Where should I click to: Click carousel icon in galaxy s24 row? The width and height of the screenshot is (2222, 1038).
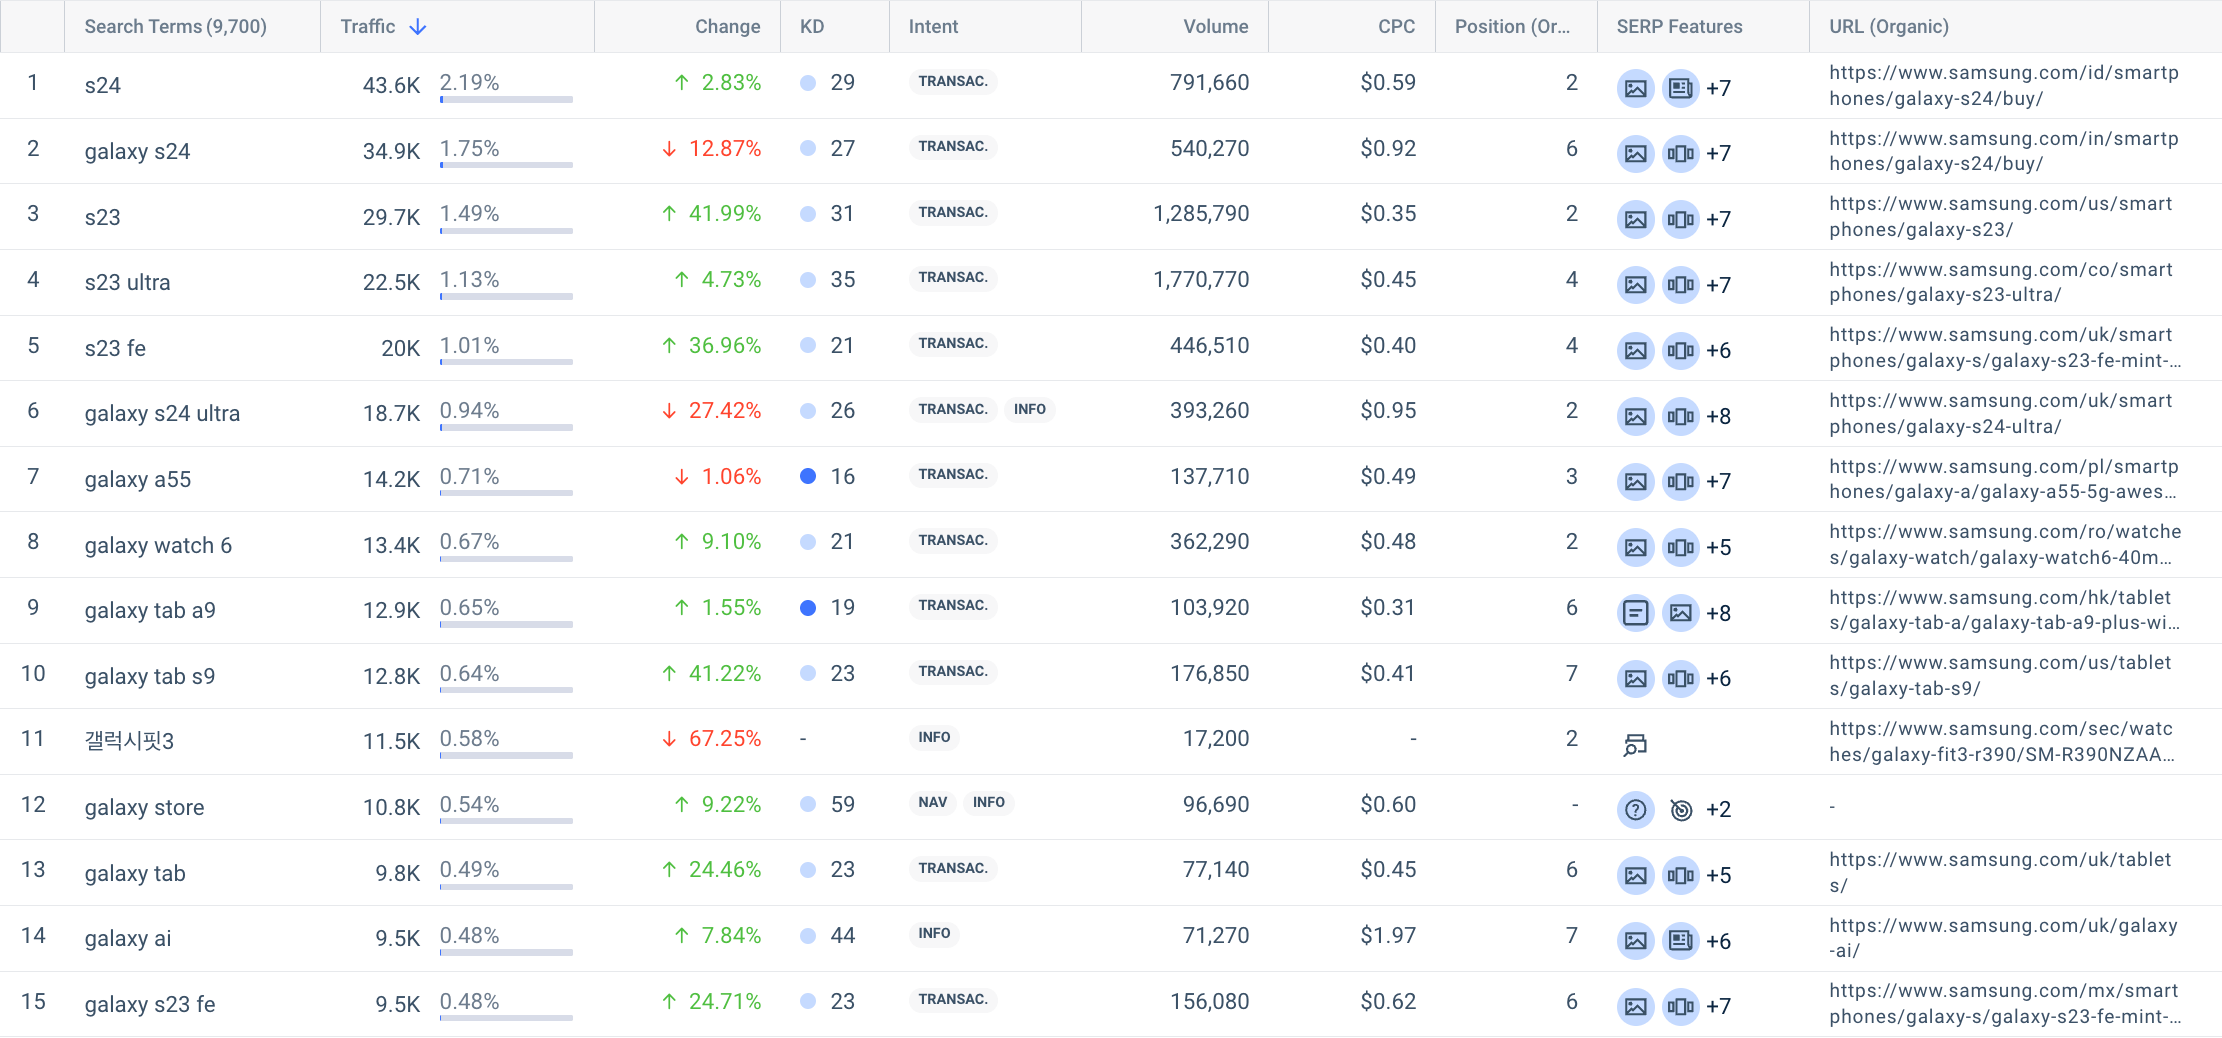tap(1680, 154)
